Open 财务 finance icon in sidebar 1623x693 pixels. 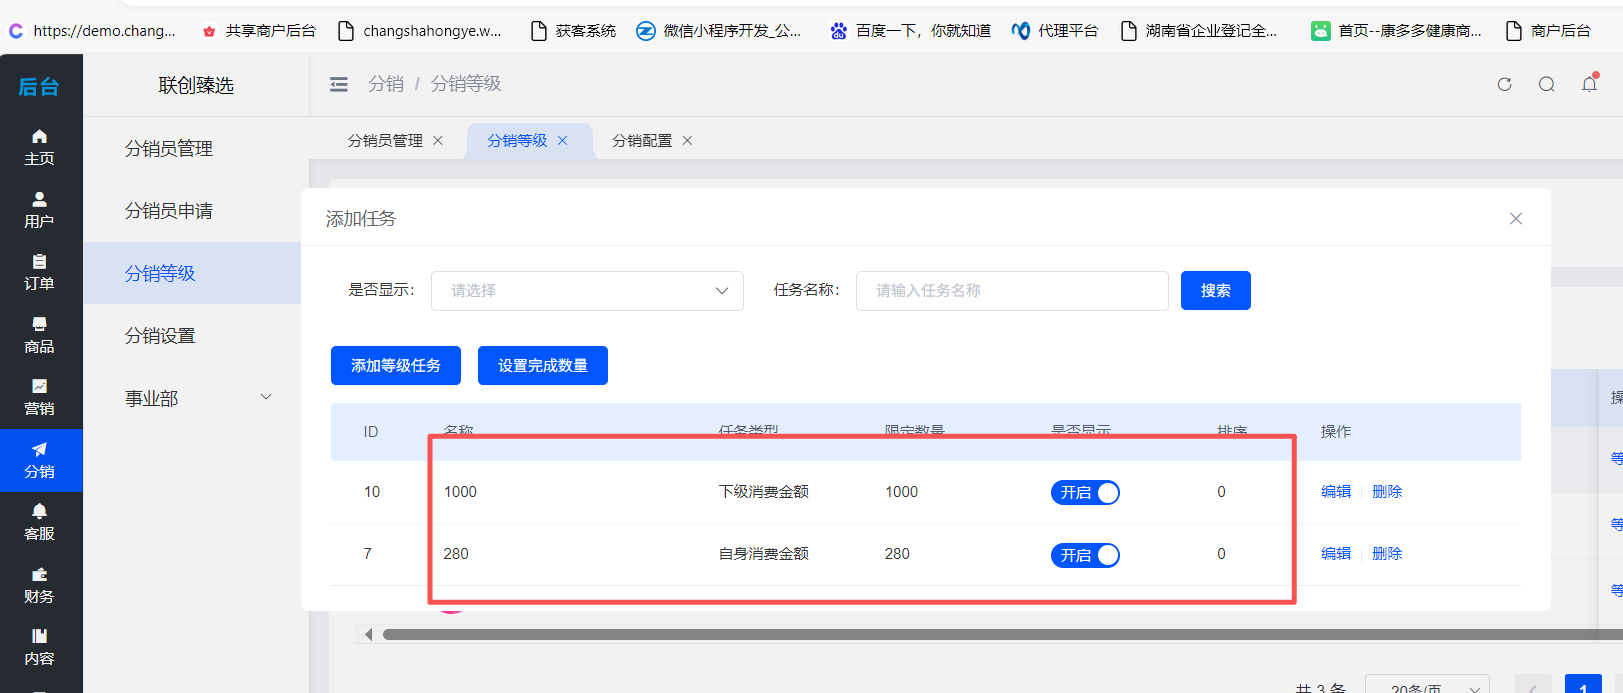[x=39, y=584]
